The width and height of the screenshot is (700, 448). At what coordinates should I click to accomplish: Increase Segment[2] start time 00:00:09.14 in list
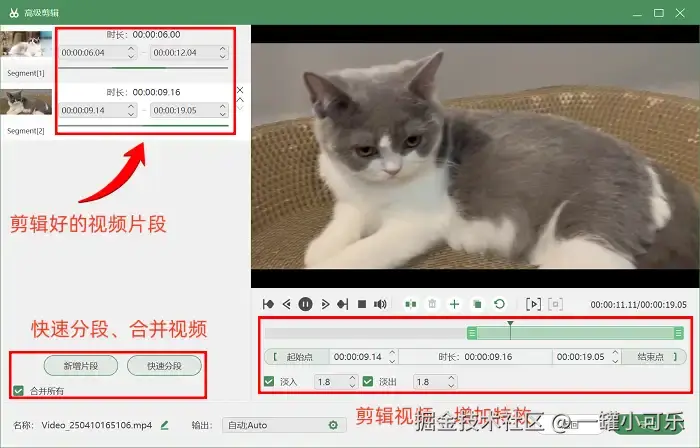coord(131,106)
